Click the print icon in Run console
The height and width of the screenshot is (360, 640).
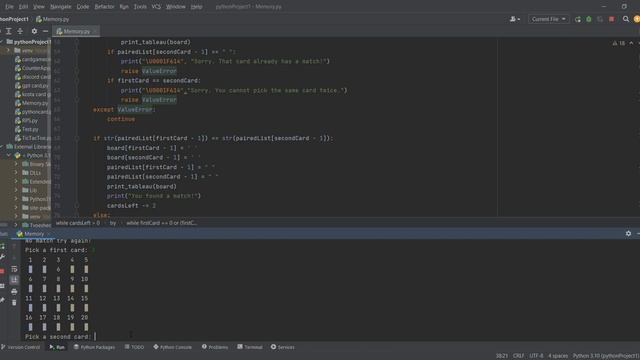coord(14,291)
